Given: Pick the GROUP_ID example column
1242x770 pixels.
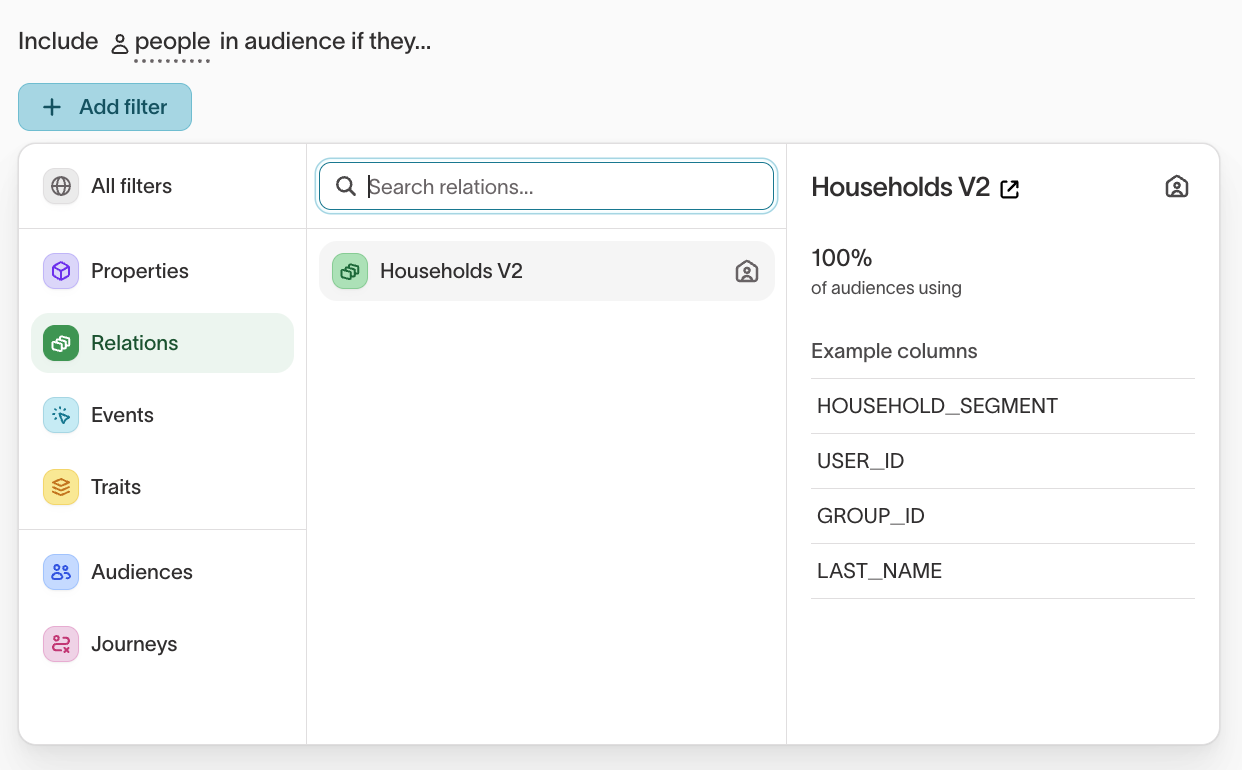Looking at the screenshot, I should click(870, 516).
